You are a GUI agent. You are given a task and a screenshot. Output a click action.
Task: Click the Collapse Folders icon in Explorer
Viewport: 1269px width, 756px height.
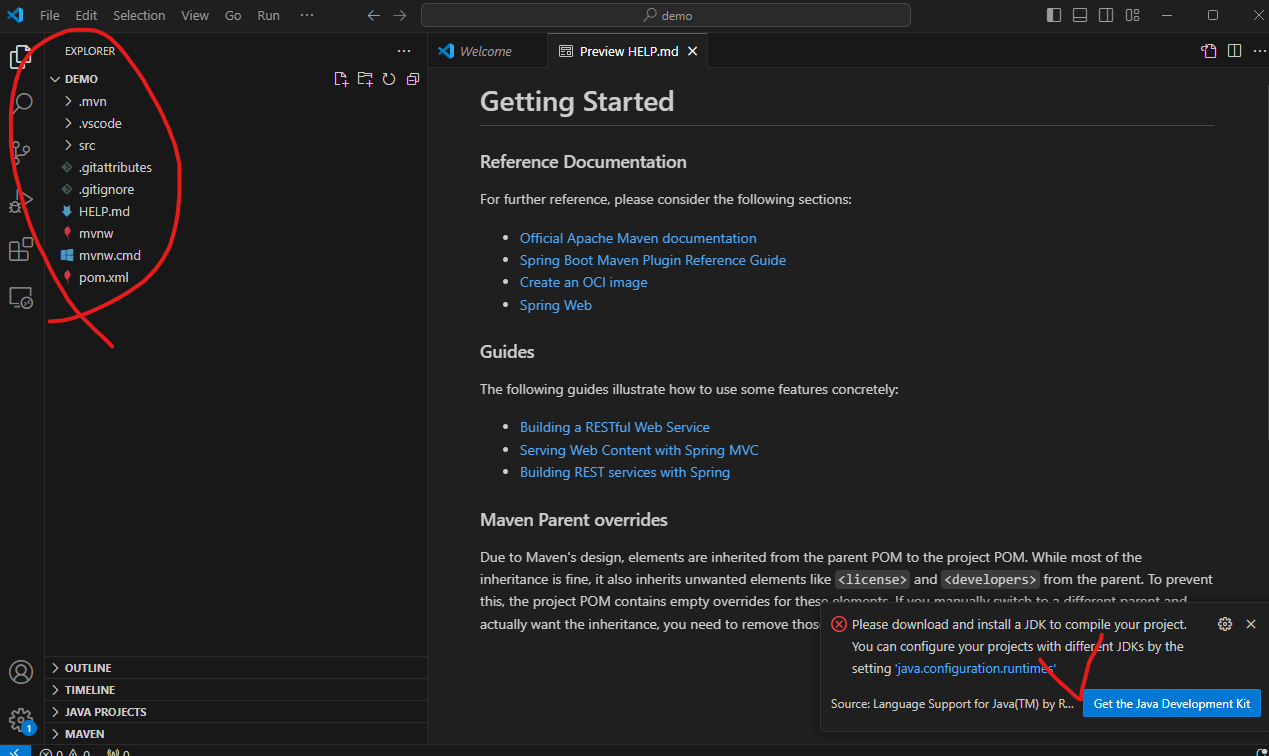pyautogui.click(x=412, y=78)
